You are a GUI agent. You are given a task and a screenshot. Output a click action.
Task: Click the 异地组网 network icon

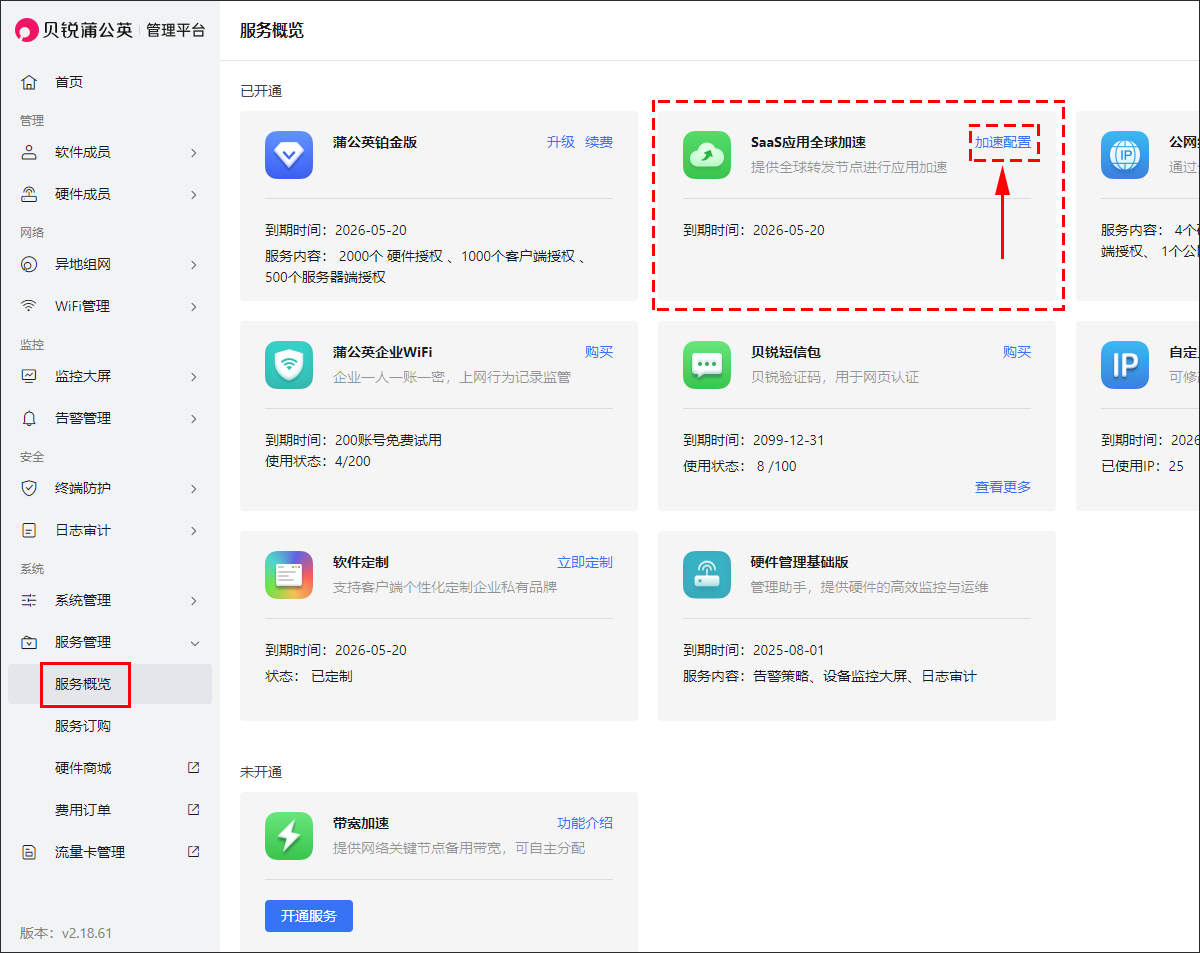[29, 264]
